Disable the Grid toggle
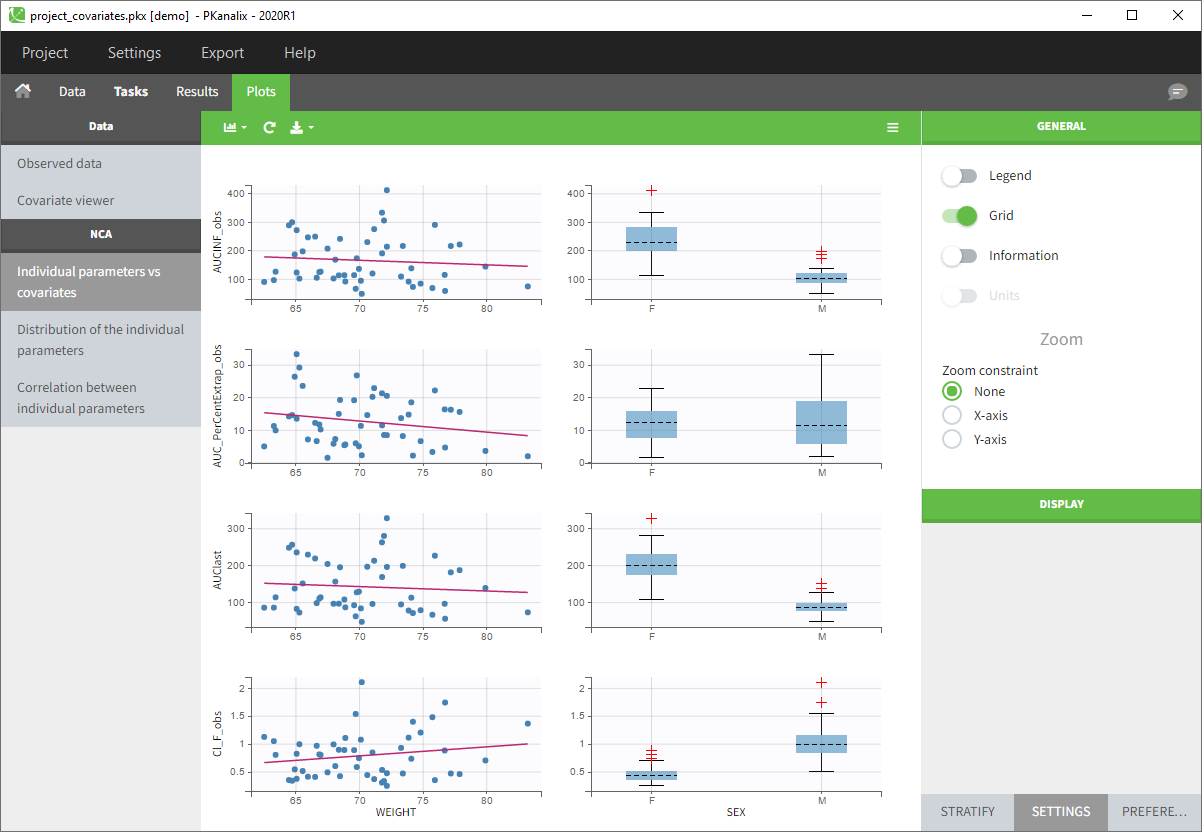 (959, 216)
